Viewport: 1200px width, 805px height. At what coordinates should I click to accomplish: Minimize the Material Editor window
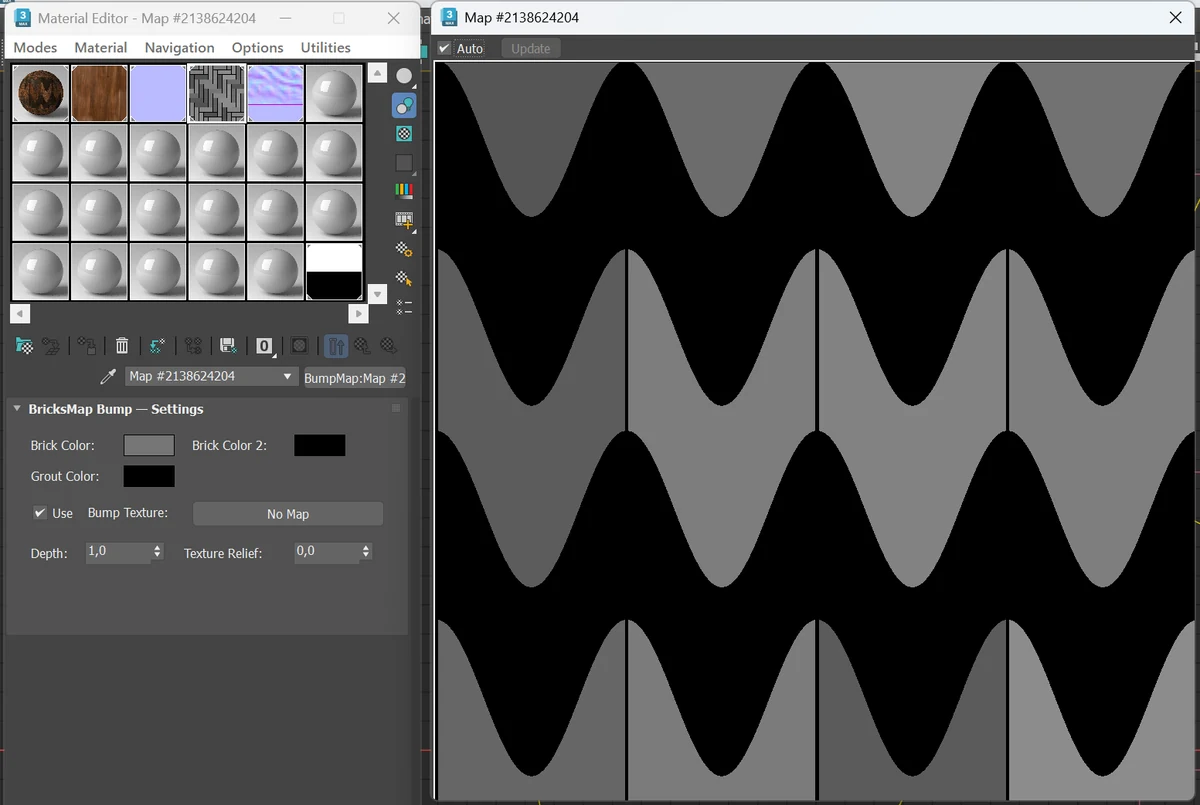click(285, 18)
